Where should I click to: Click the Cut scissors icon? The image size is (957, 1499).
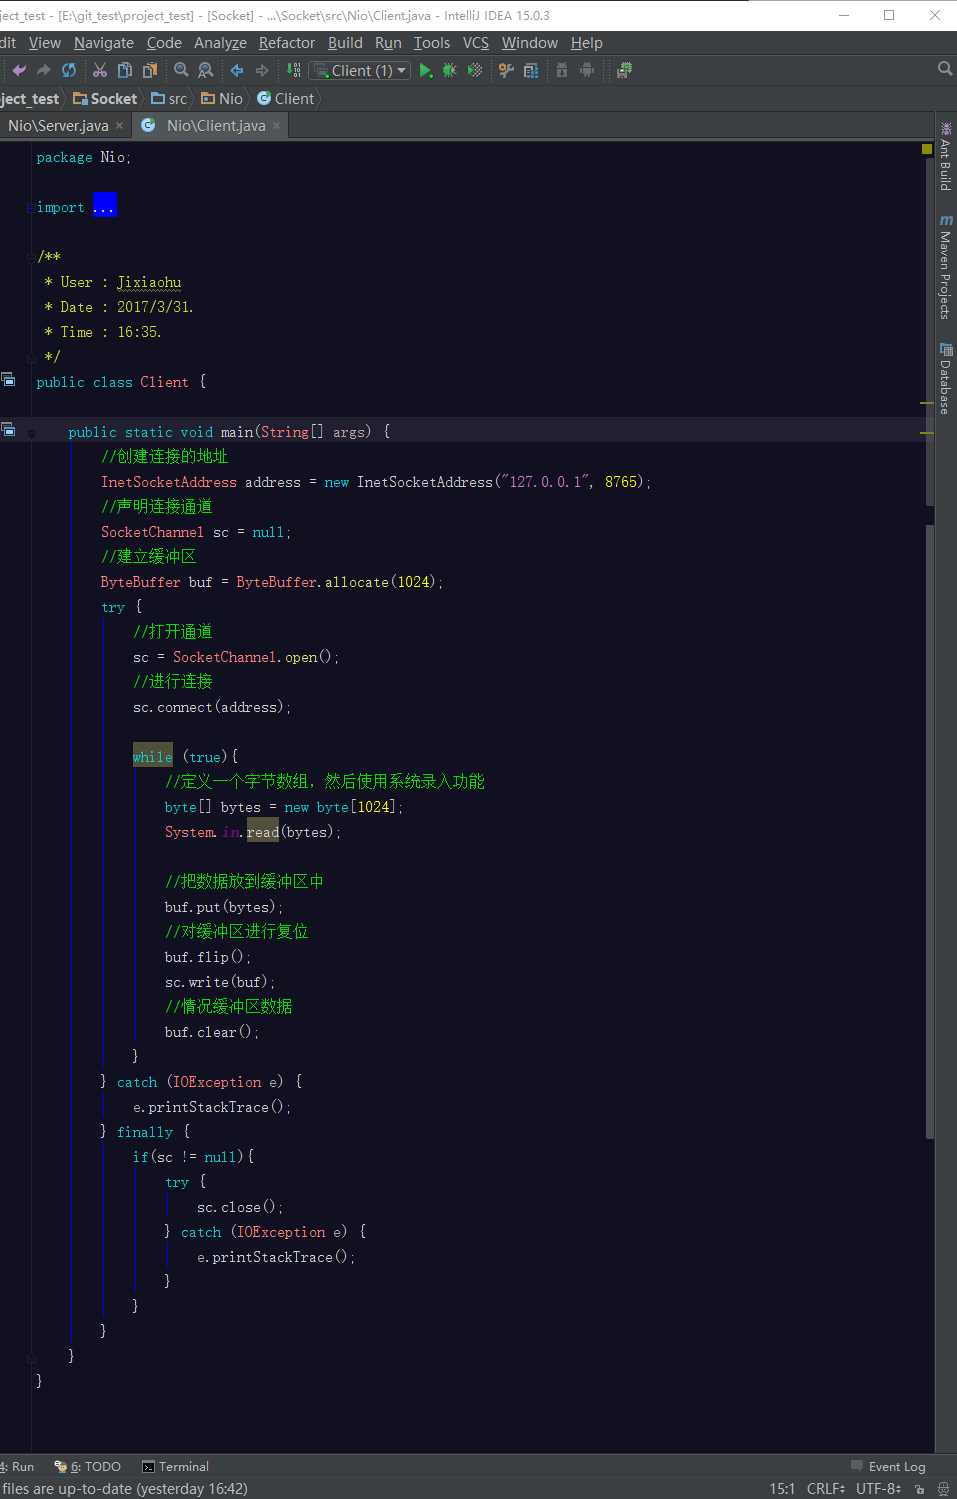100,70
